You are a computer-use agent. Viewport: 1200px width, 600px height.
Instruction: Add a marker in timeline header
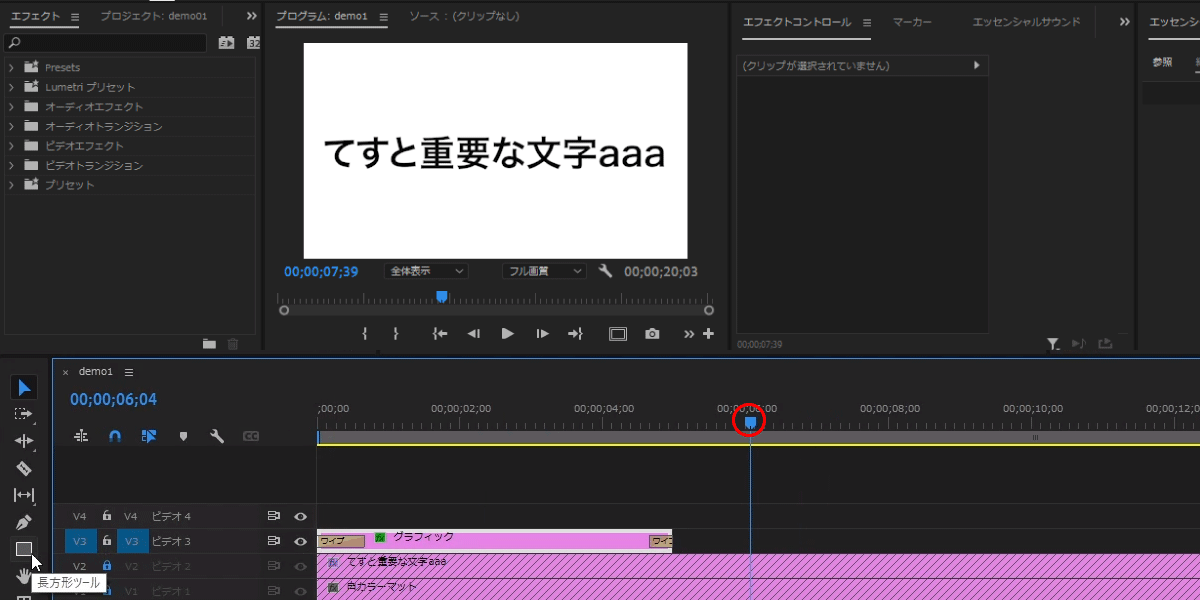point(183,436)
